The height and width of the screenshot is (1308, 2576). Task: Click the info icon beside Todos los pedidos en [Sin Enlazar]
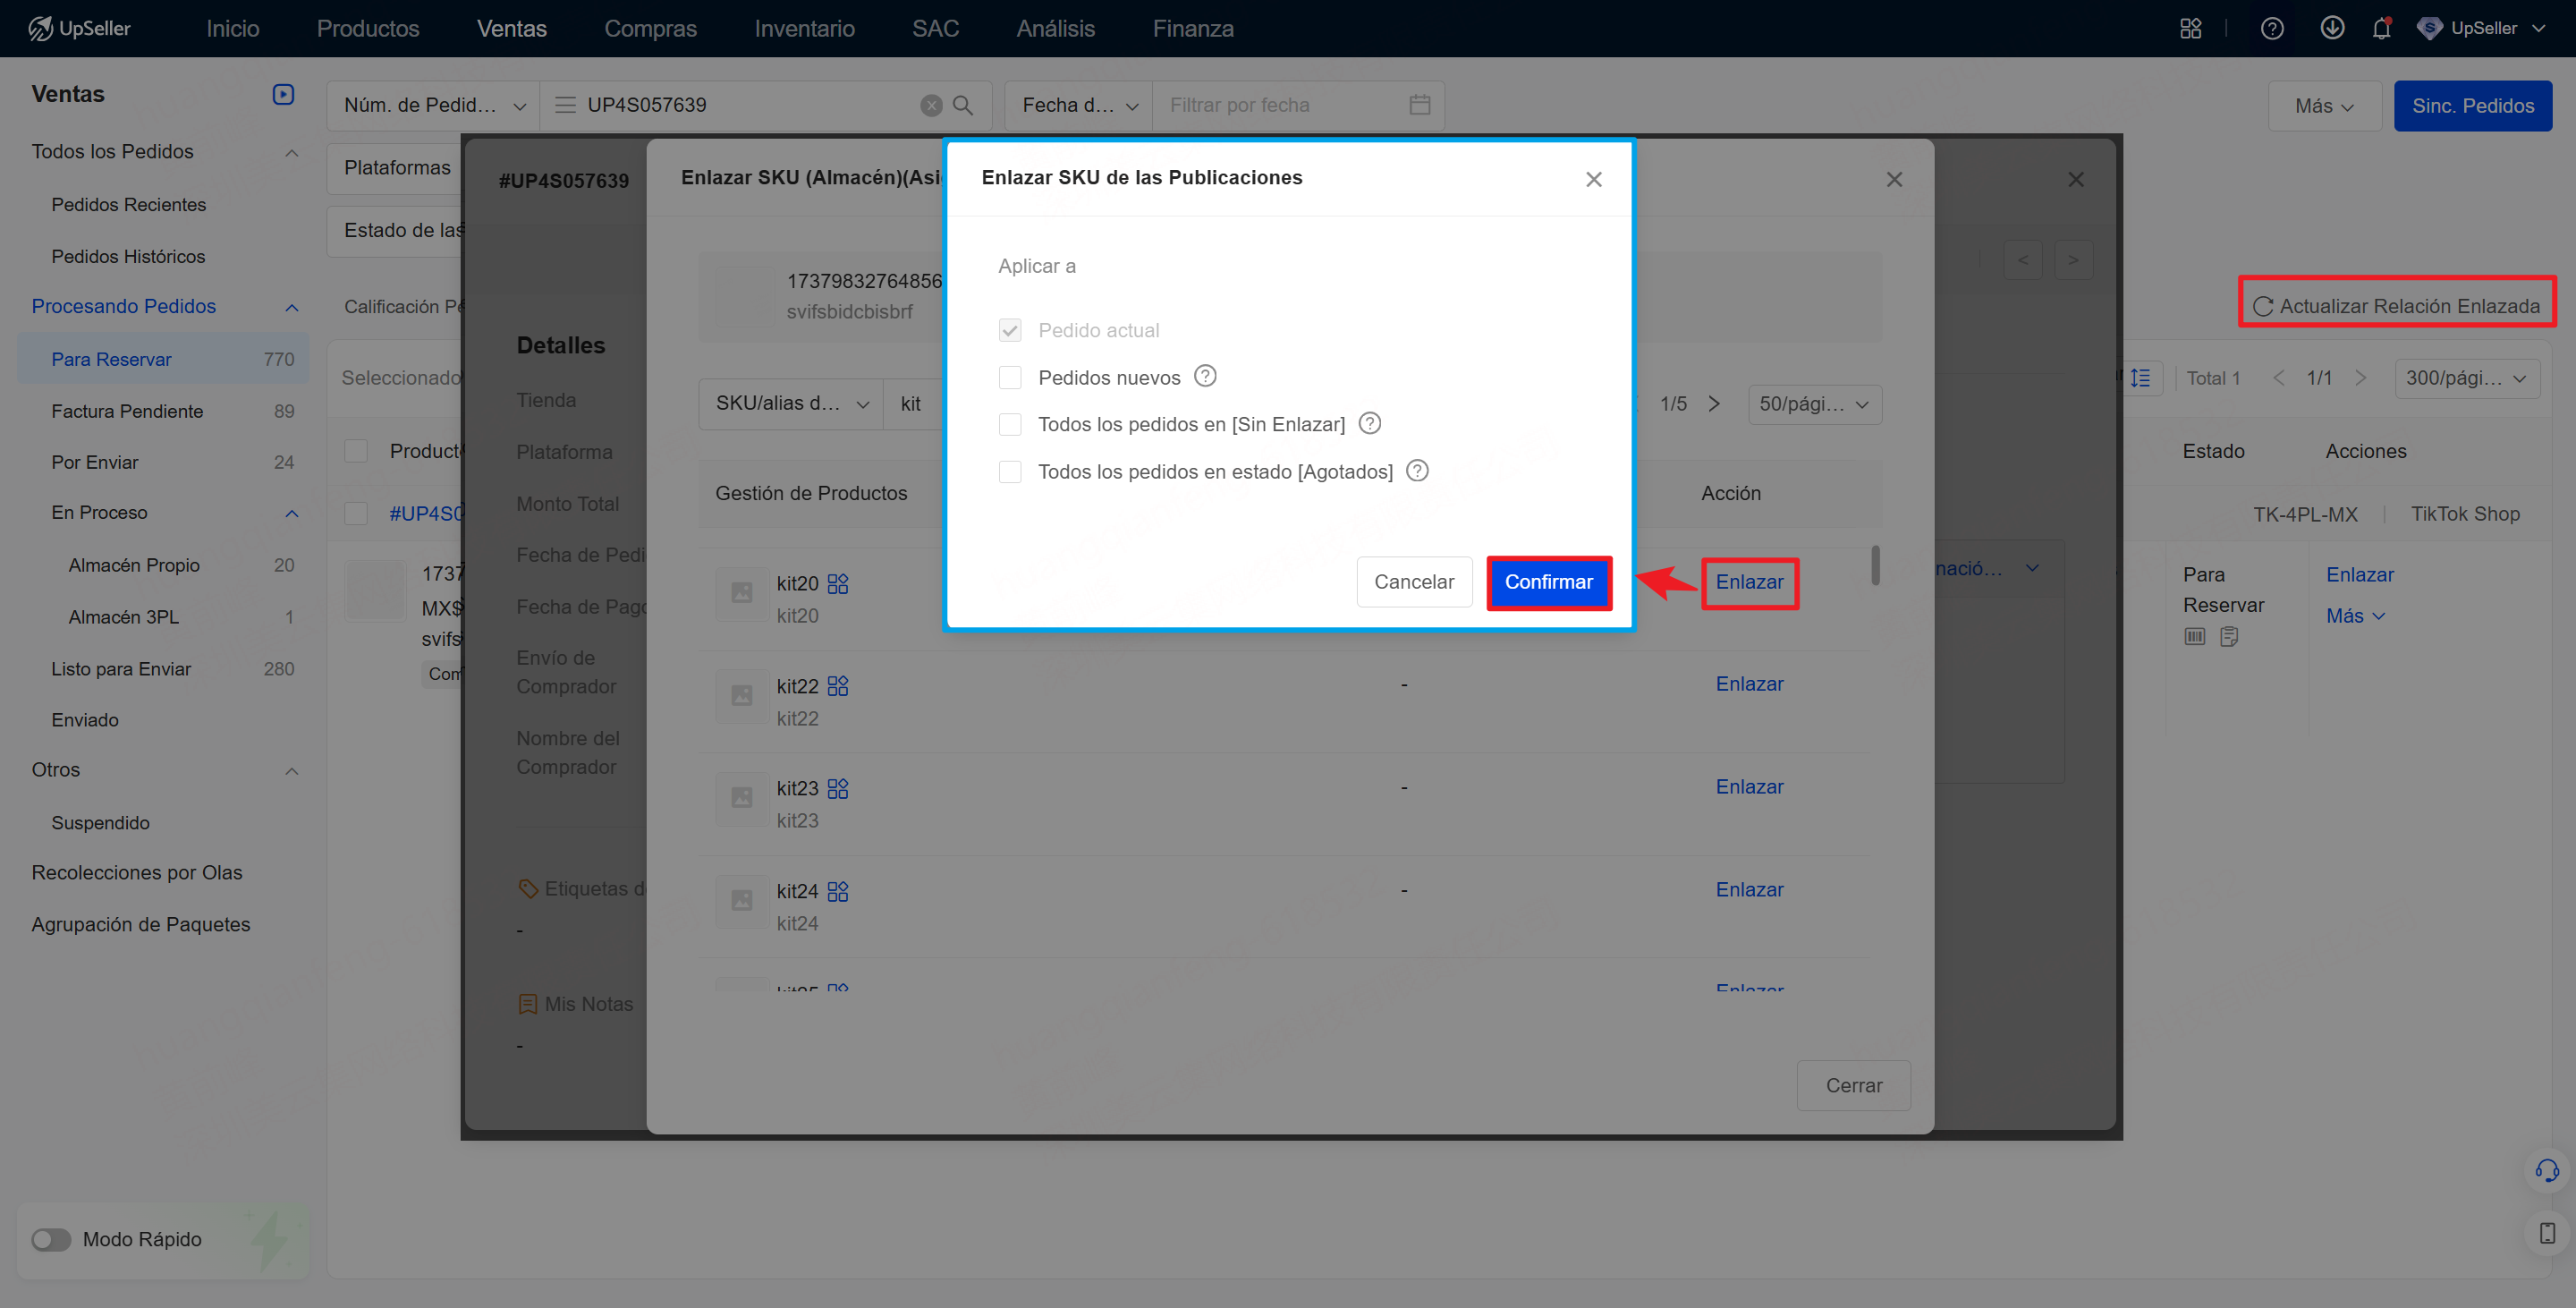click(1370, 423)
